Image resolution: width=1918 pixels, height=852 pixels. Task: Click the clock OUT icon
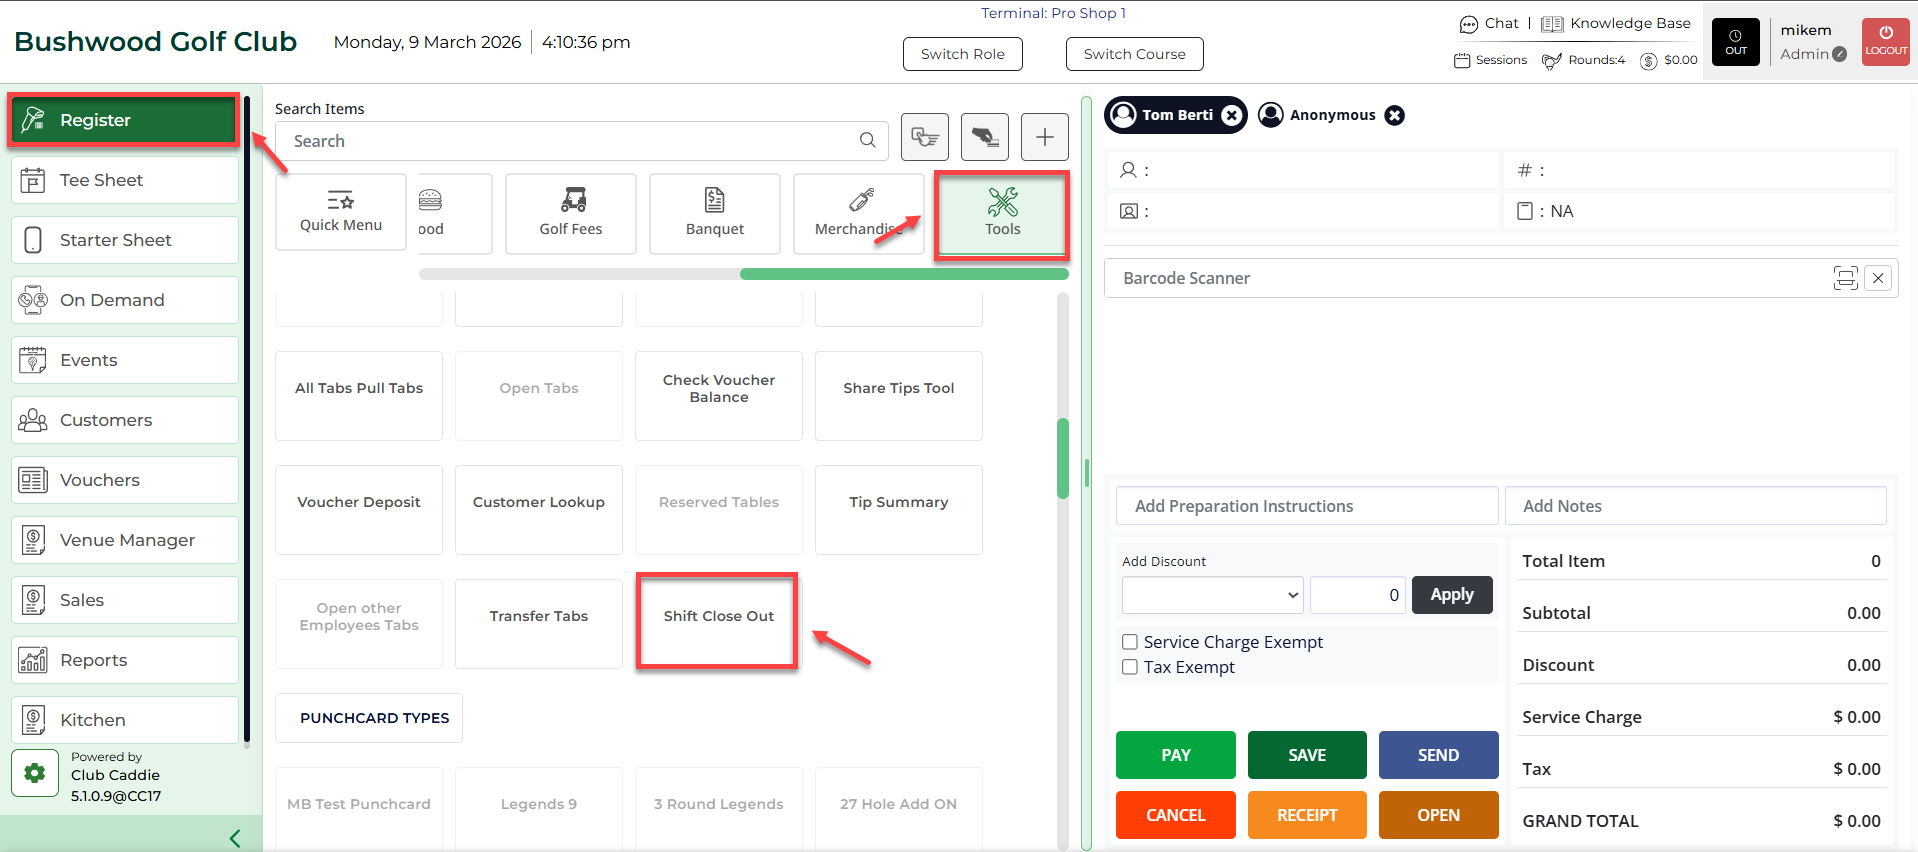coord(1735,42)
